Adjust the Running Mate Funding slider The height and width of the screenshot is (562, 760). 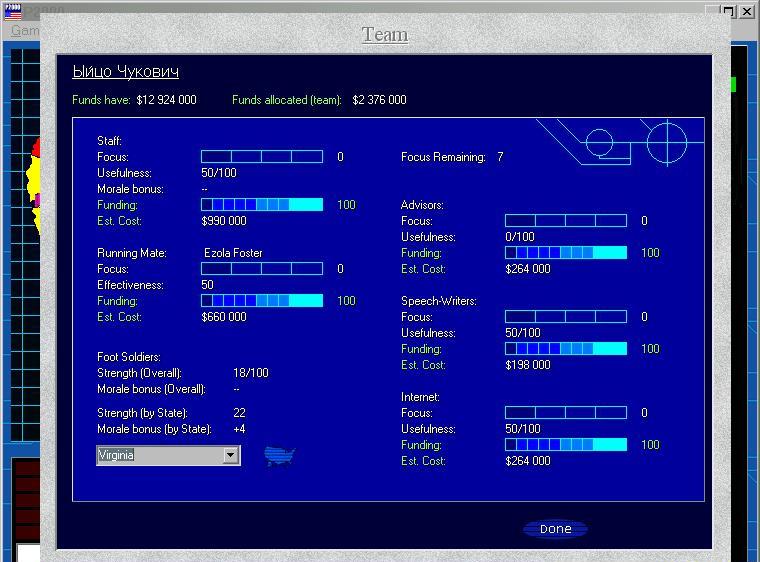[262, 301]
